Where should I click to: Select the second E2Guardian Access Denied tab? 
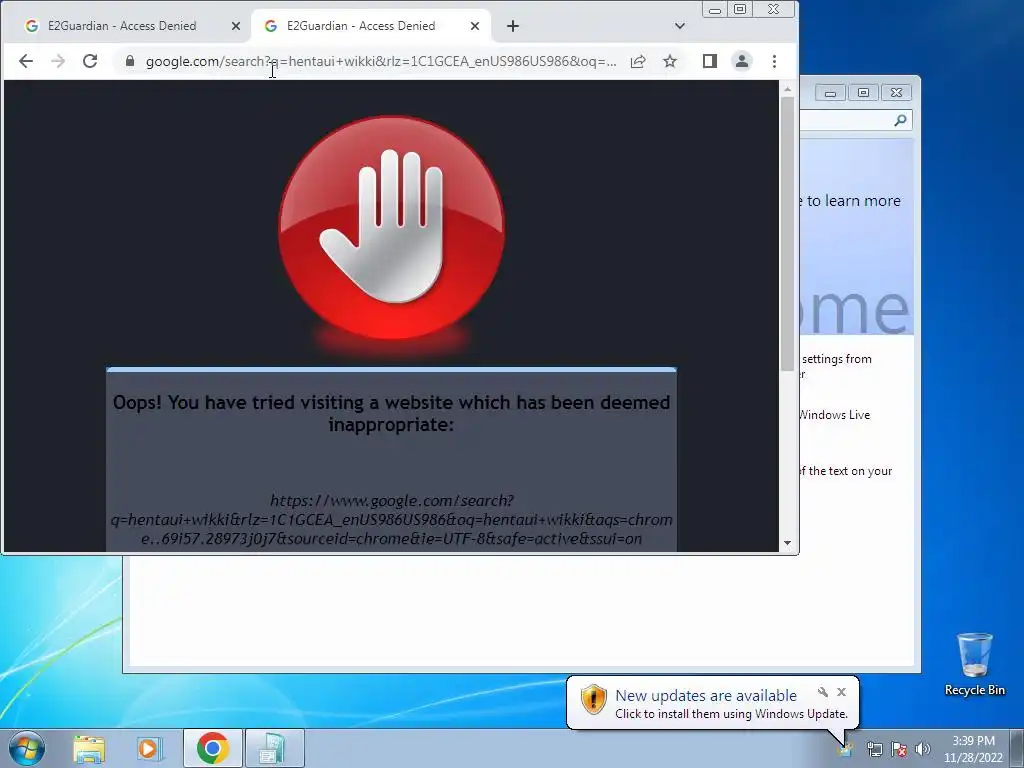click(361, 26)
